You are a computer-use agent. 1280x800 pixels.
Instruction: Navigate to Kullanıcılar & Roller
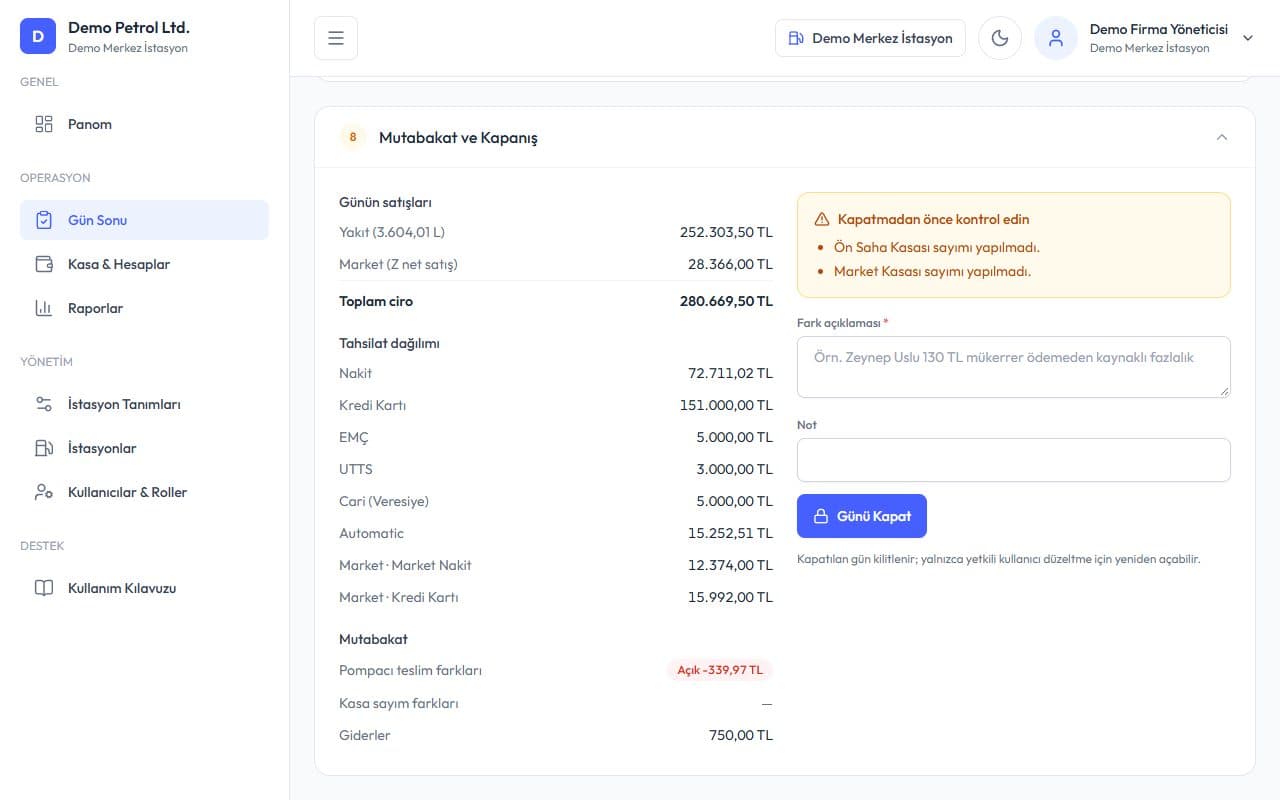coord(144,492)
